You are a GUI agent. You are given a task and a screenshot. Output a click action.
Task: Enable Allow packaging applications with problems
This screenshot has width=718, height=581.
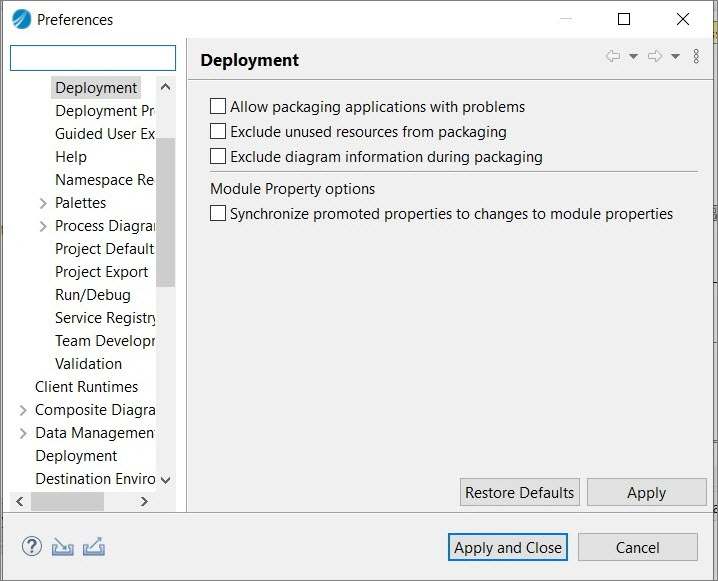tap(218, 106)
